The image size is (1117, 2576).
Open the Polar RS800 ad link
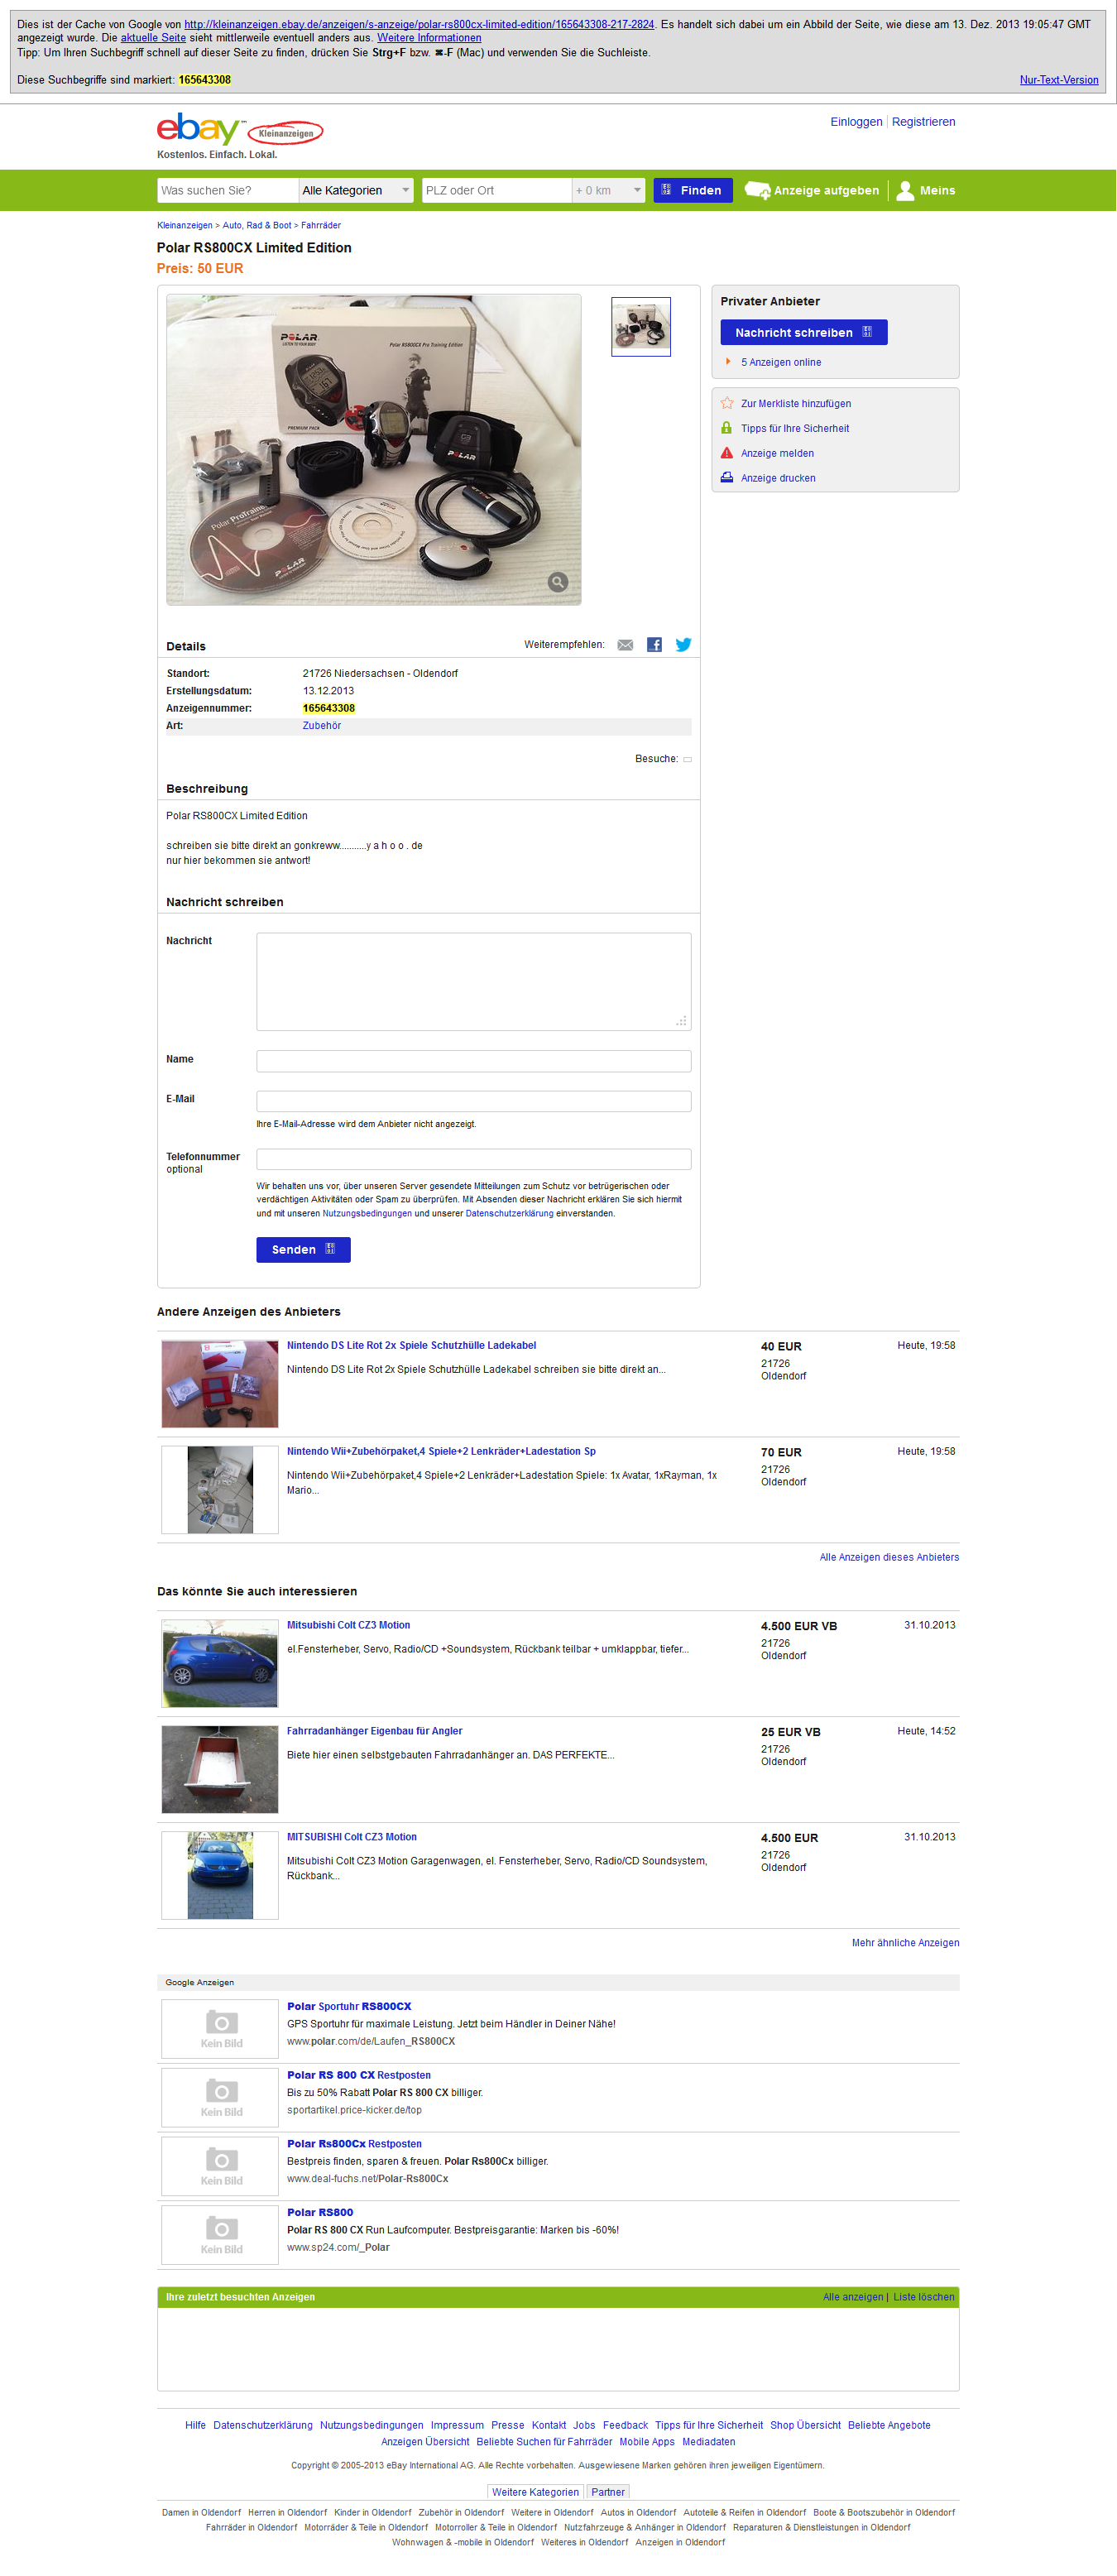tap(320, 2212)
